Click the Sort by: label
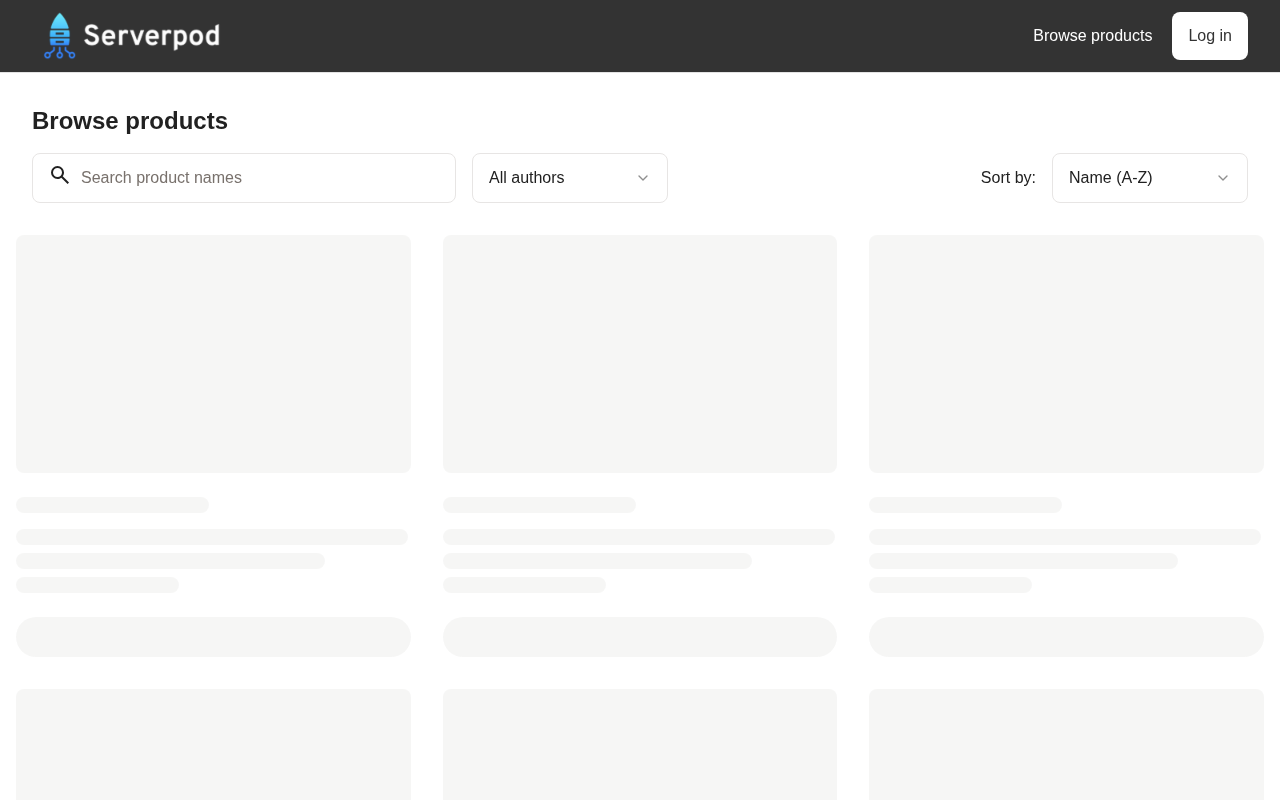 click(x=1008, y=178)
